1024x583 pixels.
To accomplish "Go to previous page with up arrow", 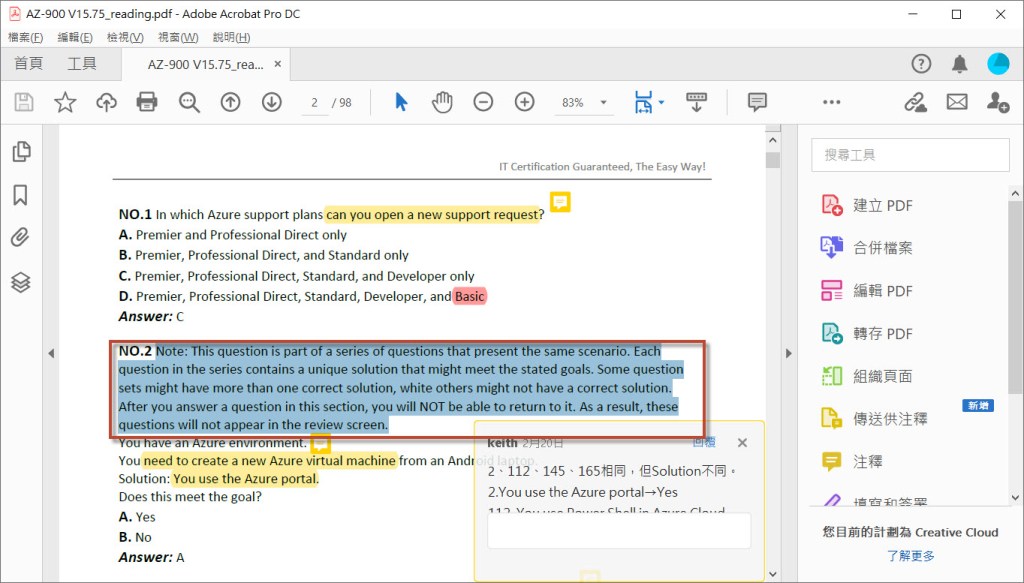I will 230,102.
